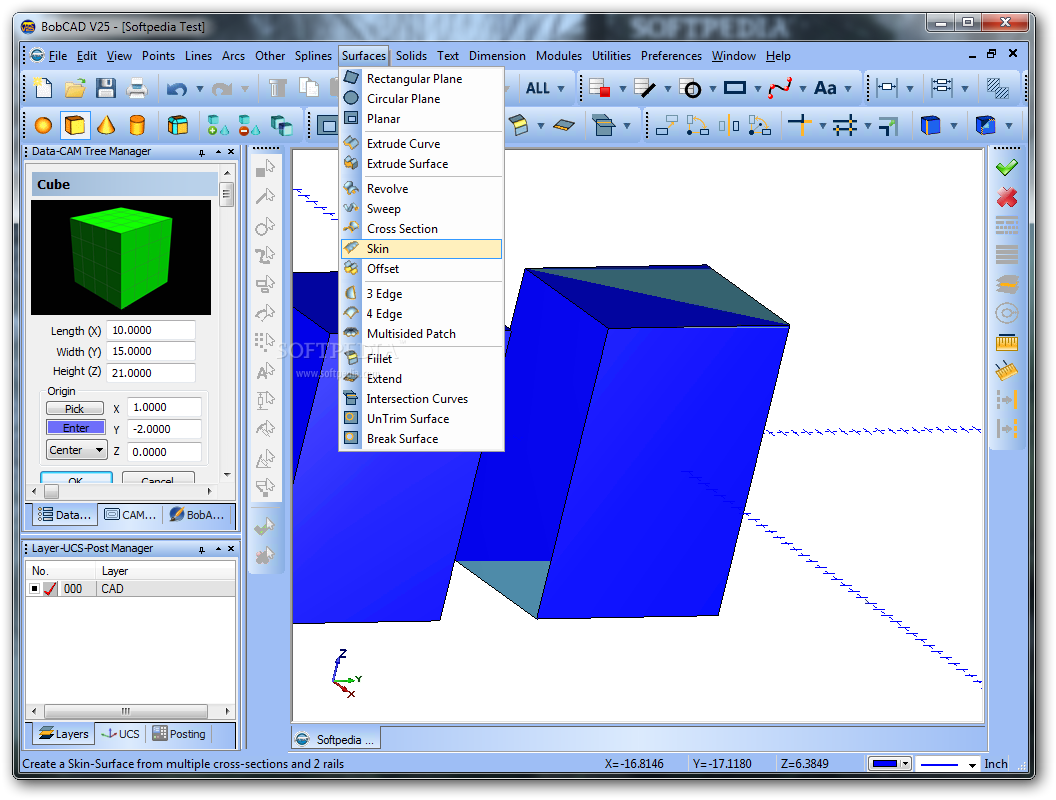Viewport: 1056px width, 800px height.
Task: Click the mirror entities icon
Action: [x=729, y=125]
